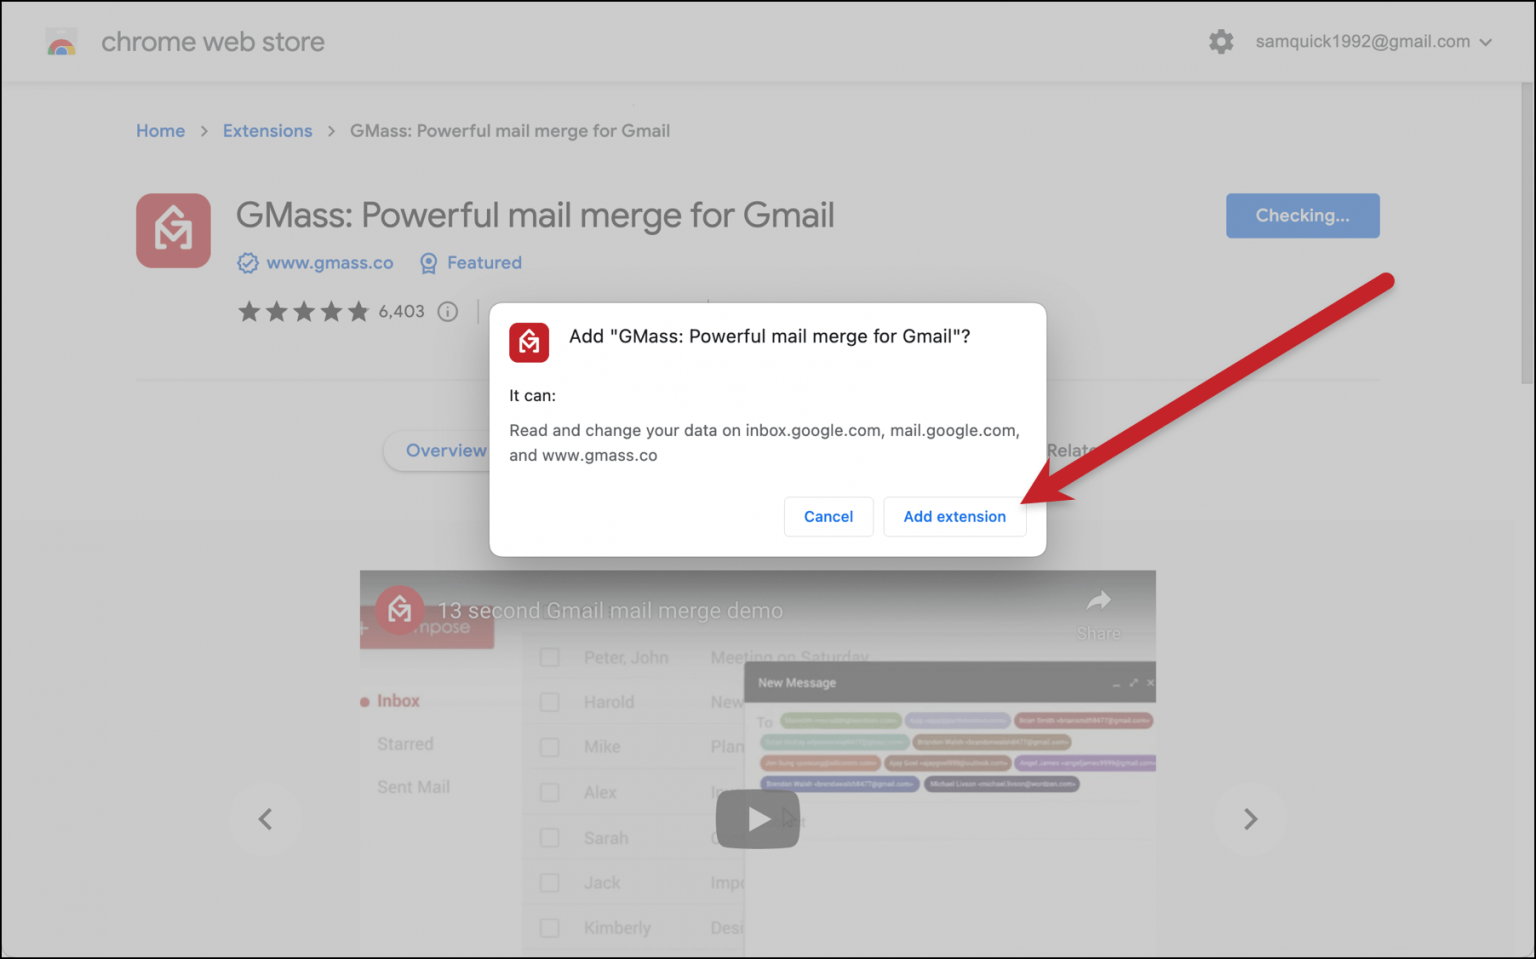Tick the checkbox beside Mike
Screen dimensions: 1536x959
click(x=549, y=747)
